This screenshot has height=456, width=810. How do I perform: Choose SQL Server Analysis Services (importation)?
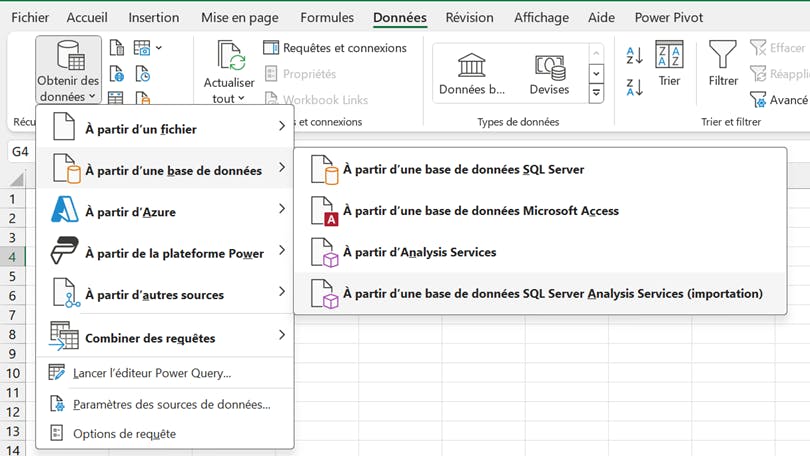540,293
